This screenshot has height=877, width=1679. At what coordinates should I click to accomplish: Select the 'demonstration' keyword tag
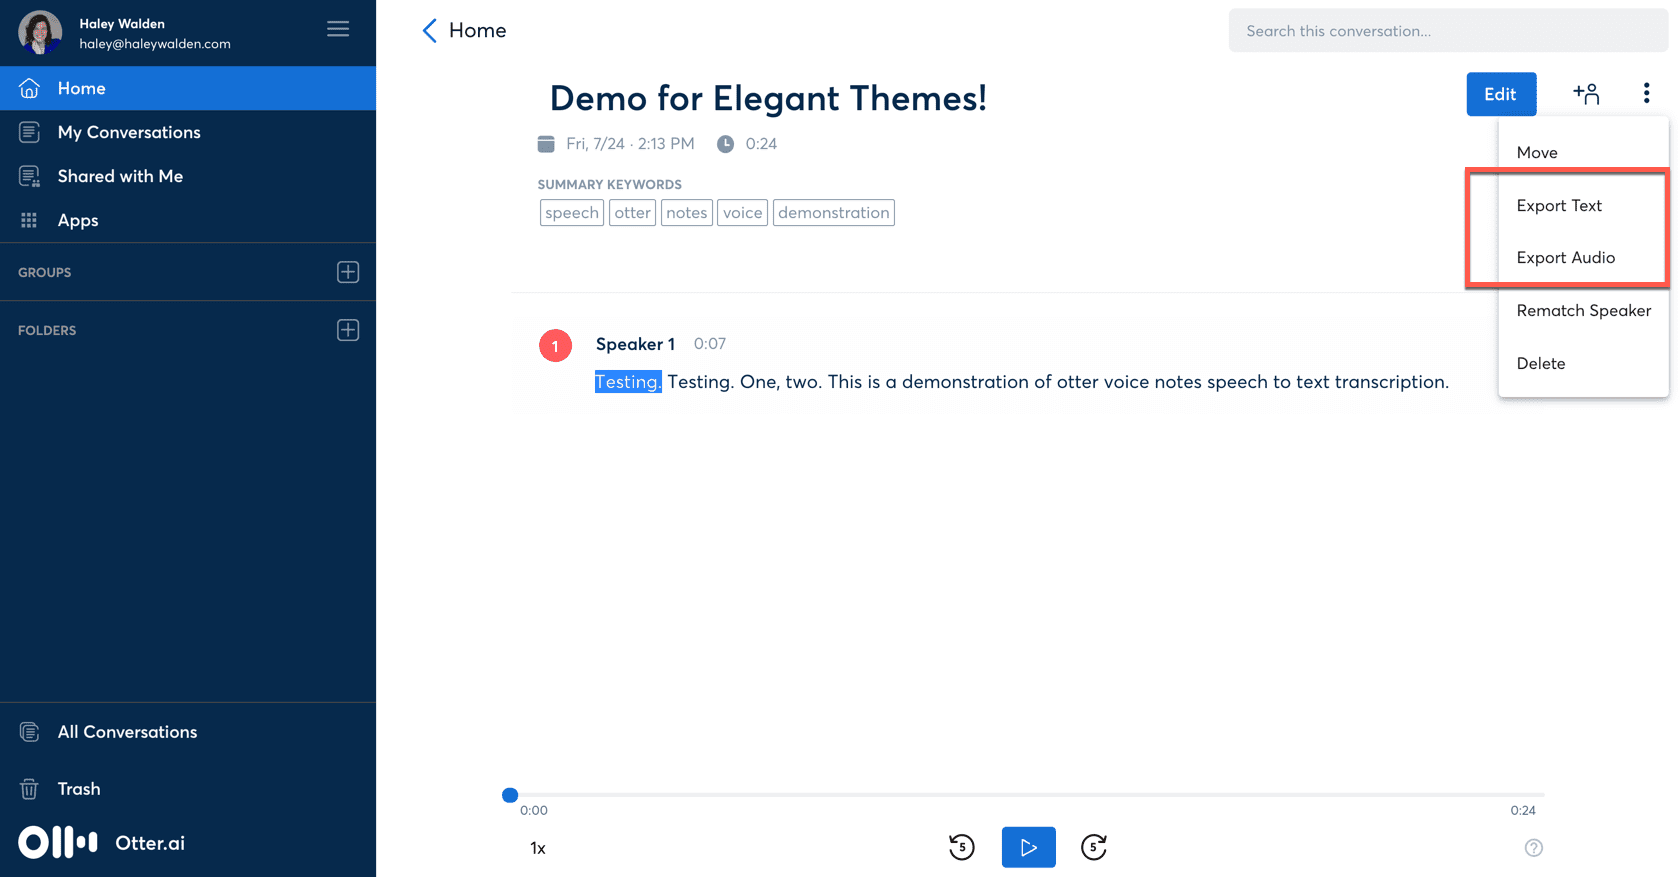click(834, 213)
